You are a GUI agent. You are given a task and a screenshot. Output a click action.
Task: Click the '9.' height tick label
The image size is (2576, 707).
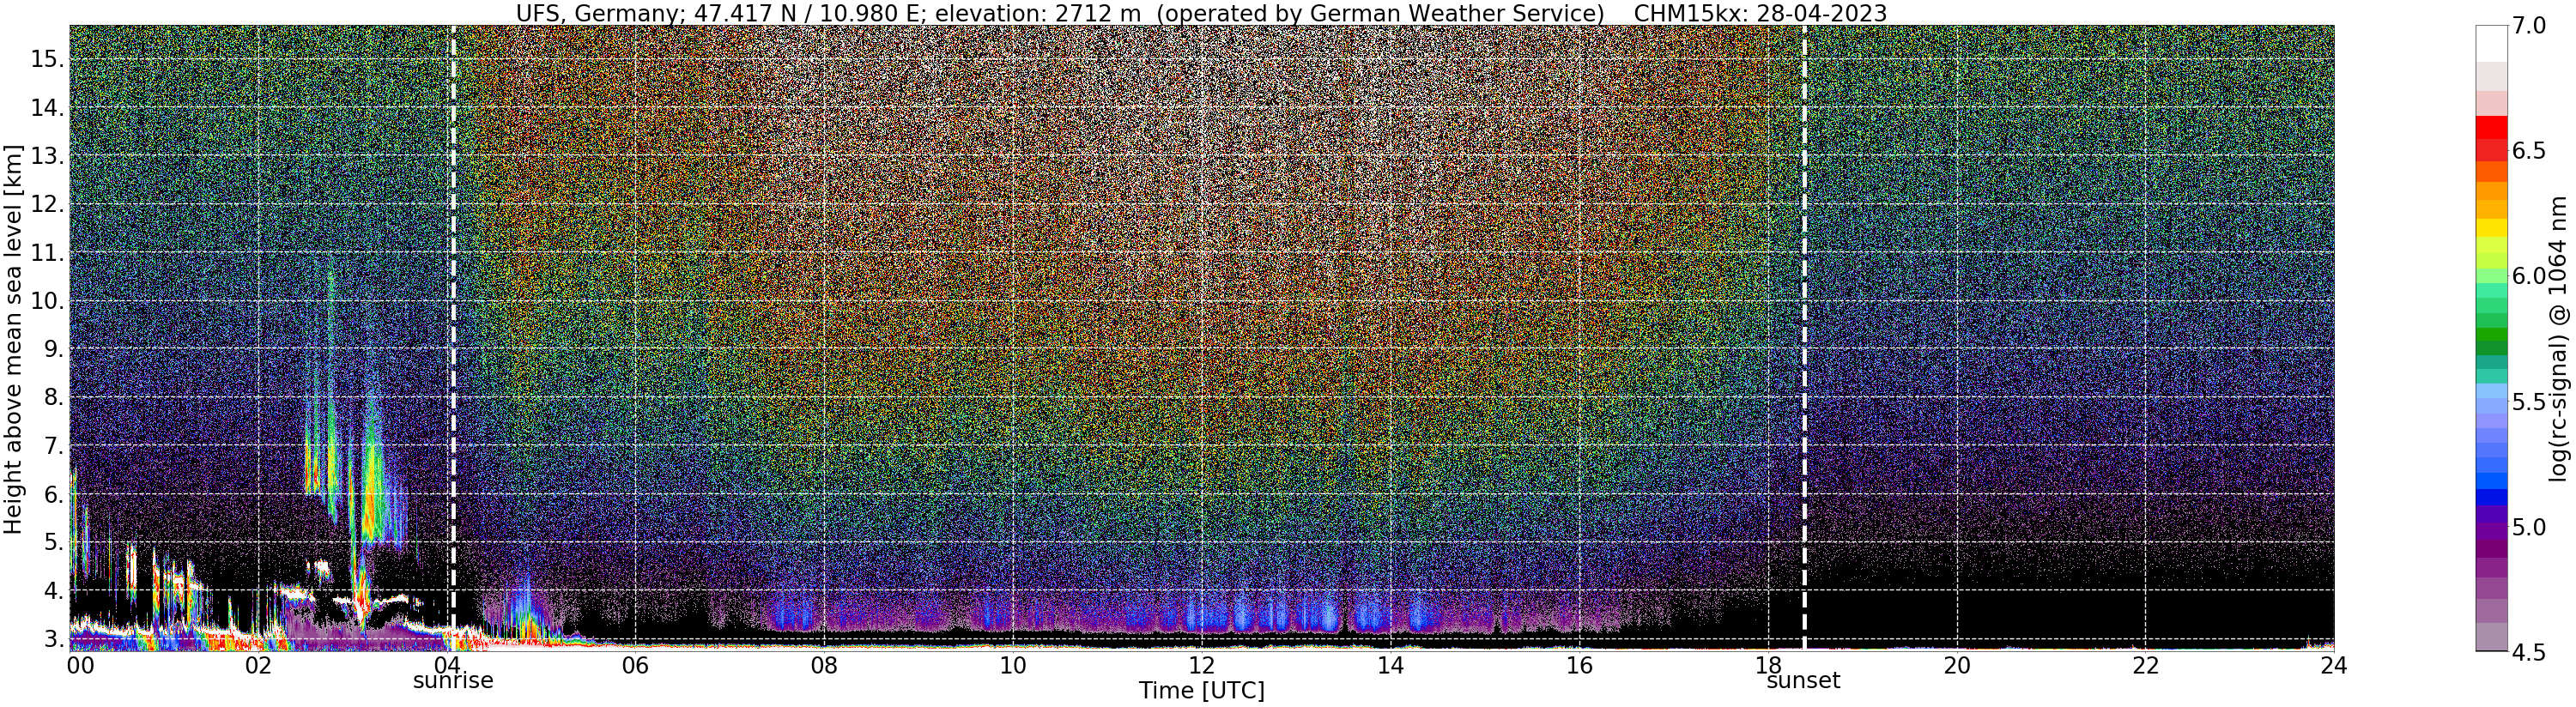54,349
